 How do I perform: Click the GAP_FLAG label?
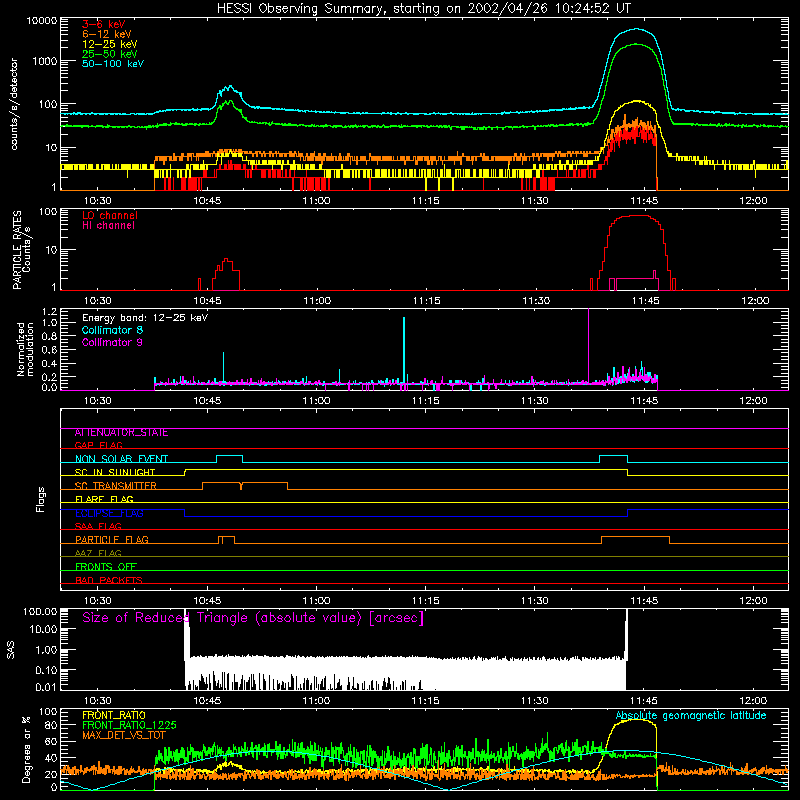tap(98, 445)
